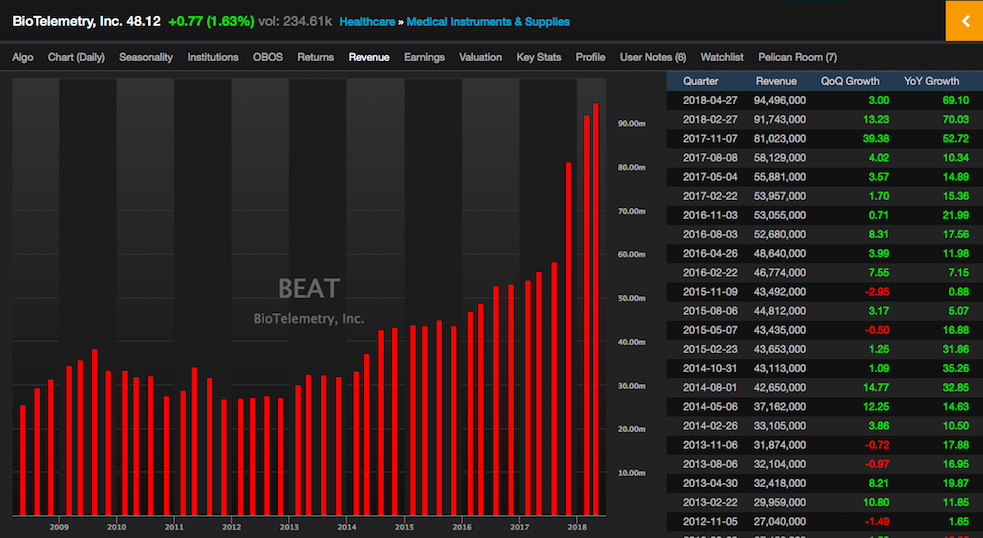This screenshot has height=538, width=983.
Task: Open Medical Instruments & Supplies link
Action: point(488,21)
